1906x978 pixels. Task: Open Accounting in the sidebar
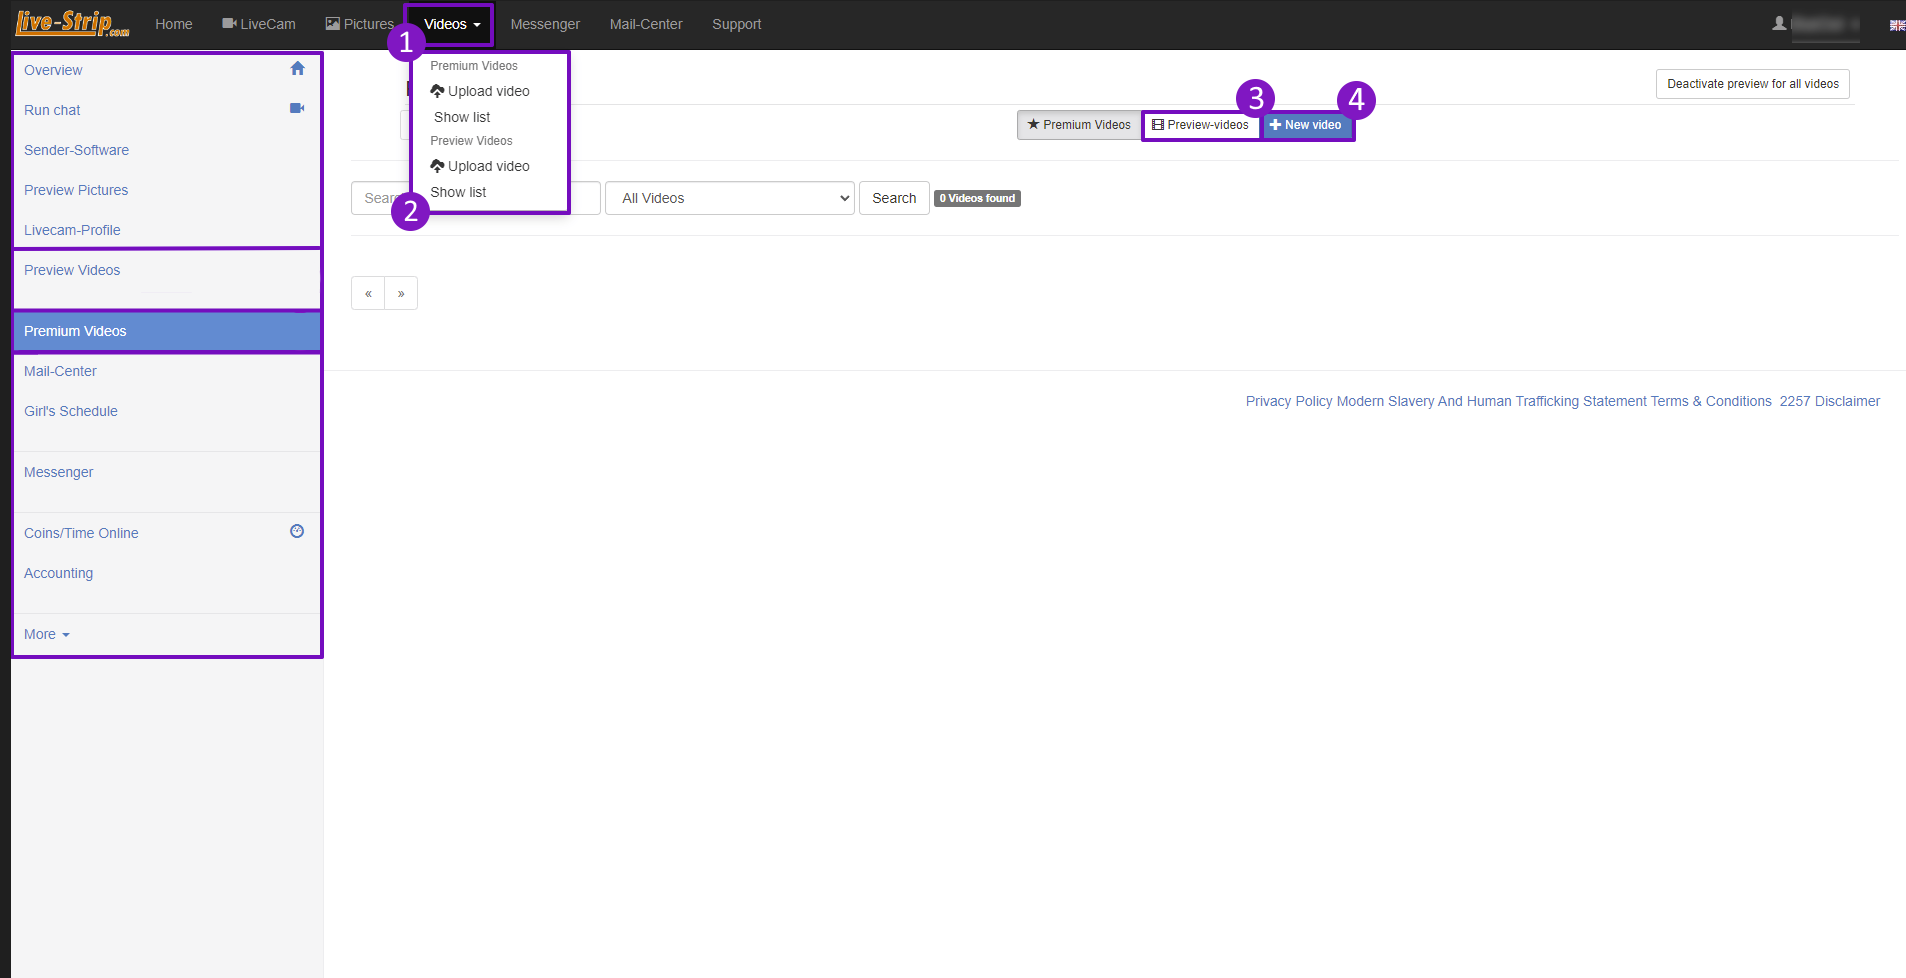click(x=59, y=573)
